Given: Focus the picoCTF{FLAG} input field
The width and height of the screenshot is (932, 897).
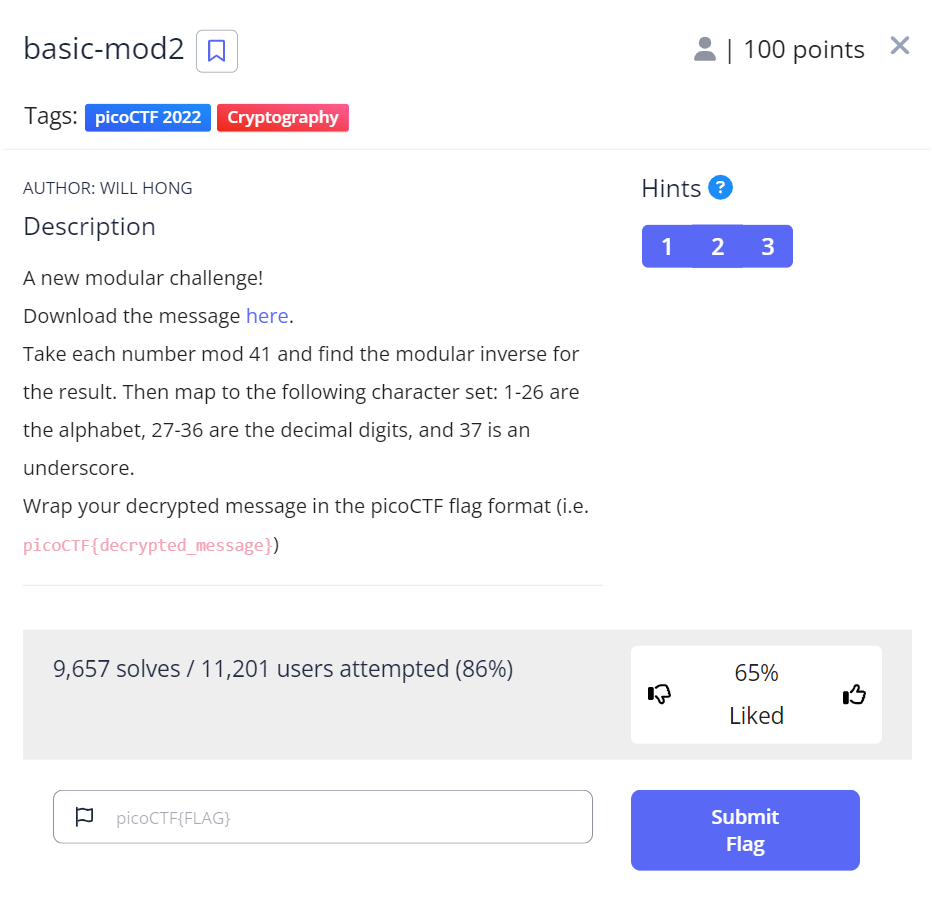Looking at the screenshot, I should (340, 817).
